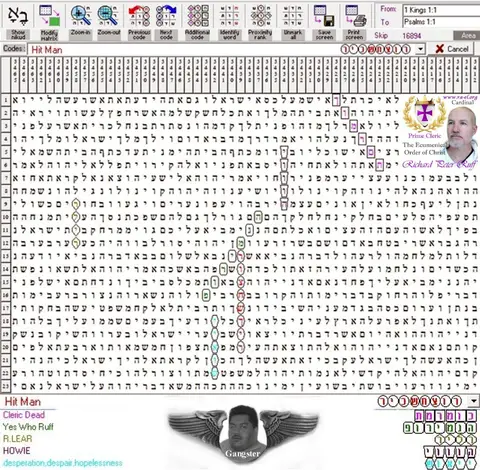The image size is (480, 470).
Task: Select the HOWIE legend entry
Action: coord(16,451)
